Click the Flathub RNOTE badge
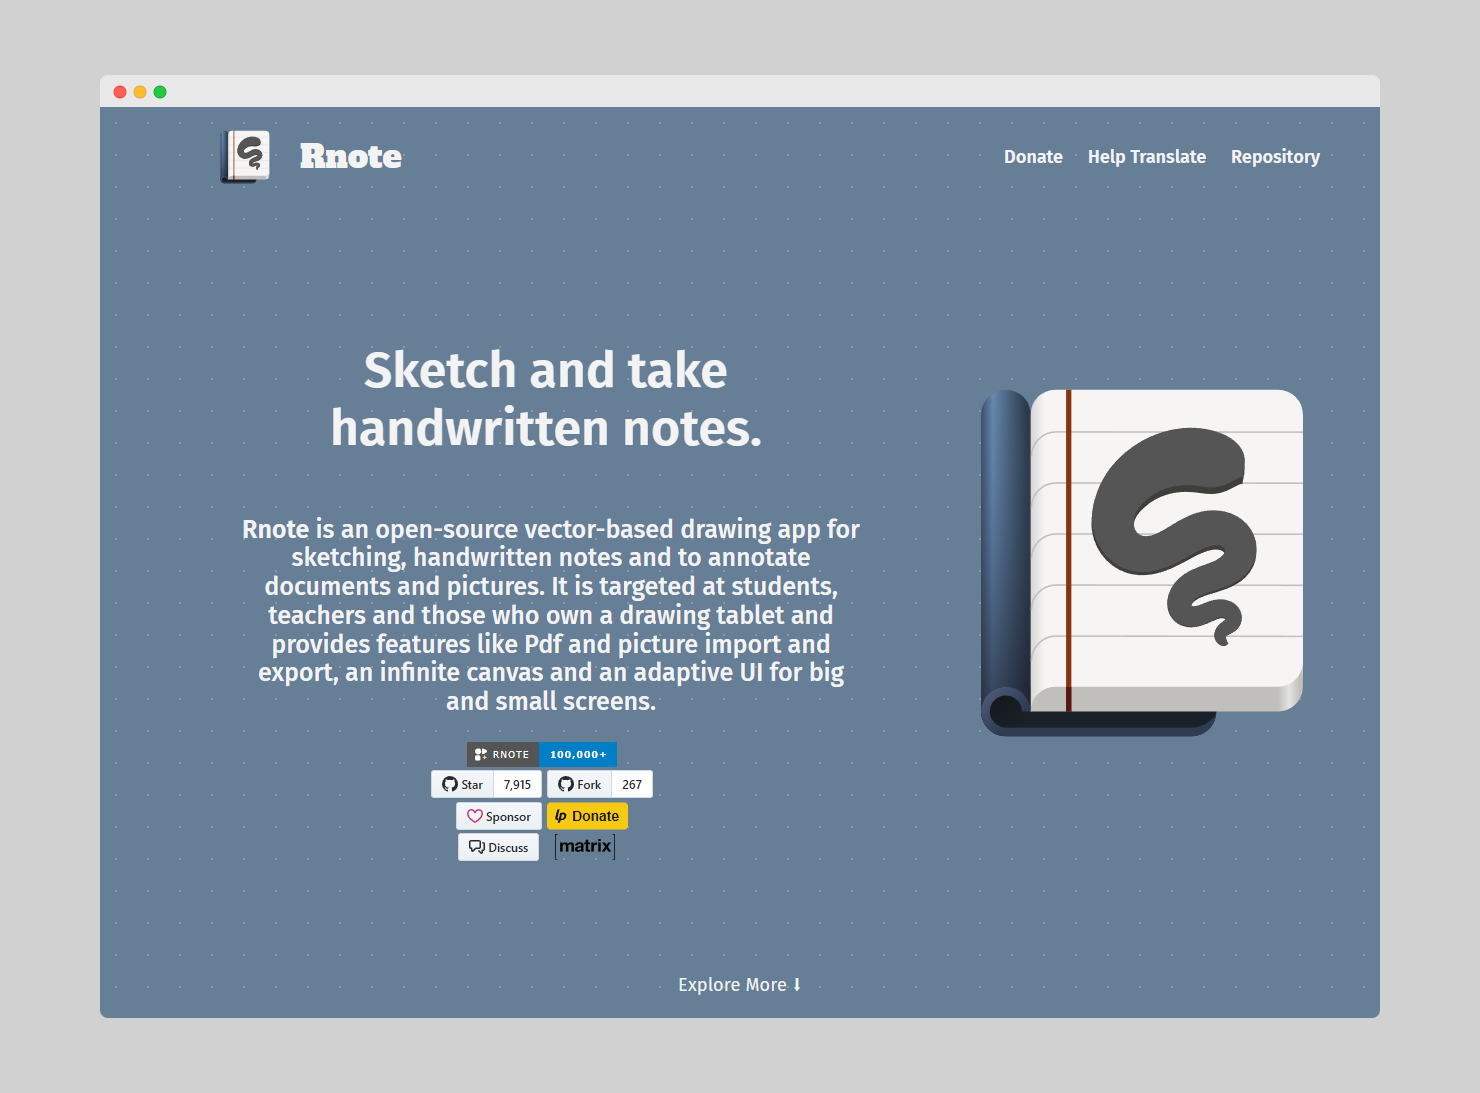This screenshot has width=1480, height=1093. click(503, 755)
